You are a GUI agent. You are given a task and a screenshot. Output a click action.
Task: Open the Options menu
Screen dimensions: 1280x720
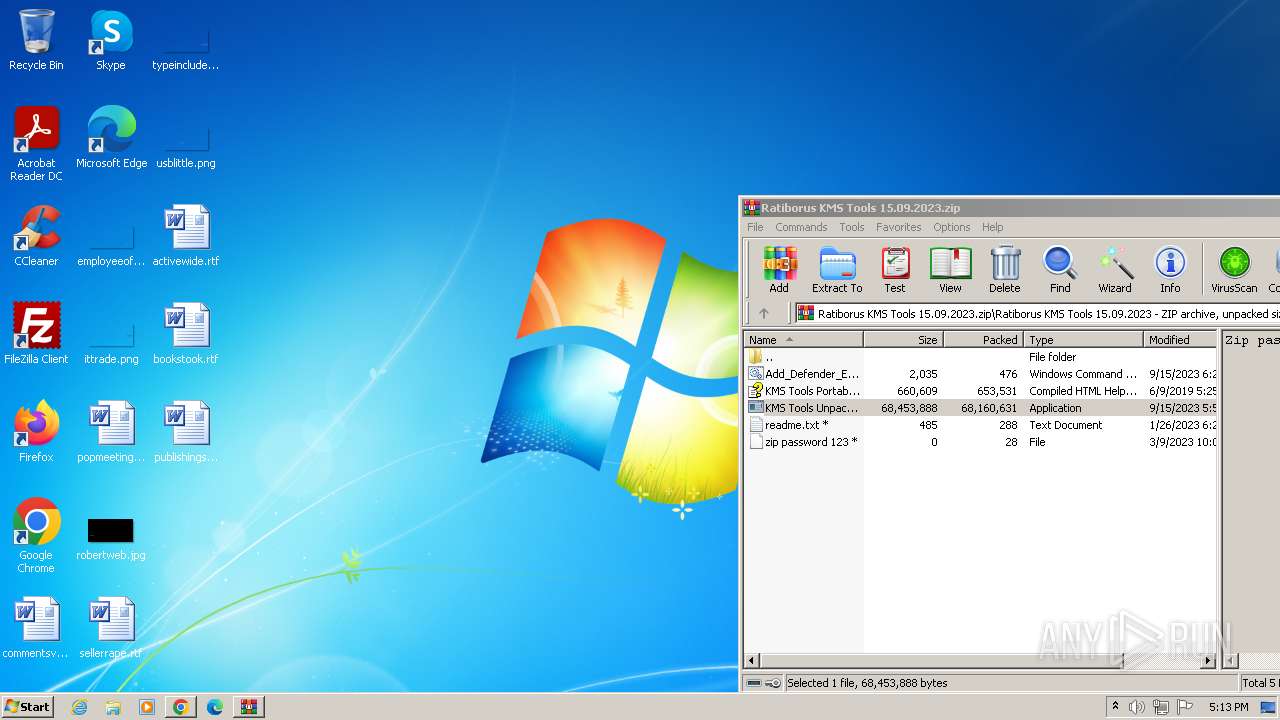pyautogui.click(x=952, y=227)
